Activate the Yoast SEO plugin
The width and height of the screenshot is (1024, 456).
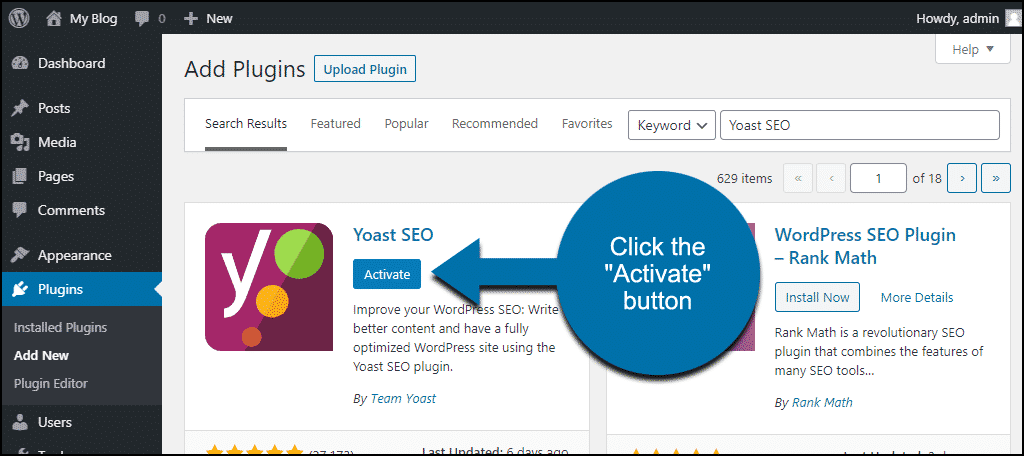[x=387, y=274]
